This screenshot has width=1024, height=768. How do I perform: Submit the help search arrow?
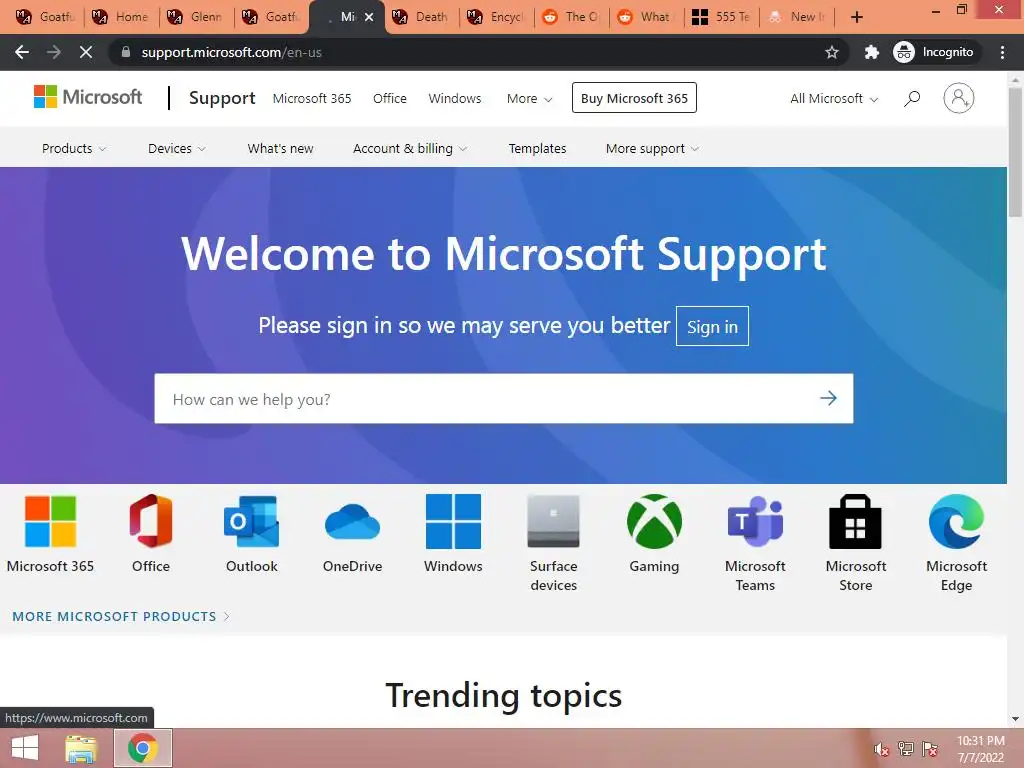pos(828,398)
